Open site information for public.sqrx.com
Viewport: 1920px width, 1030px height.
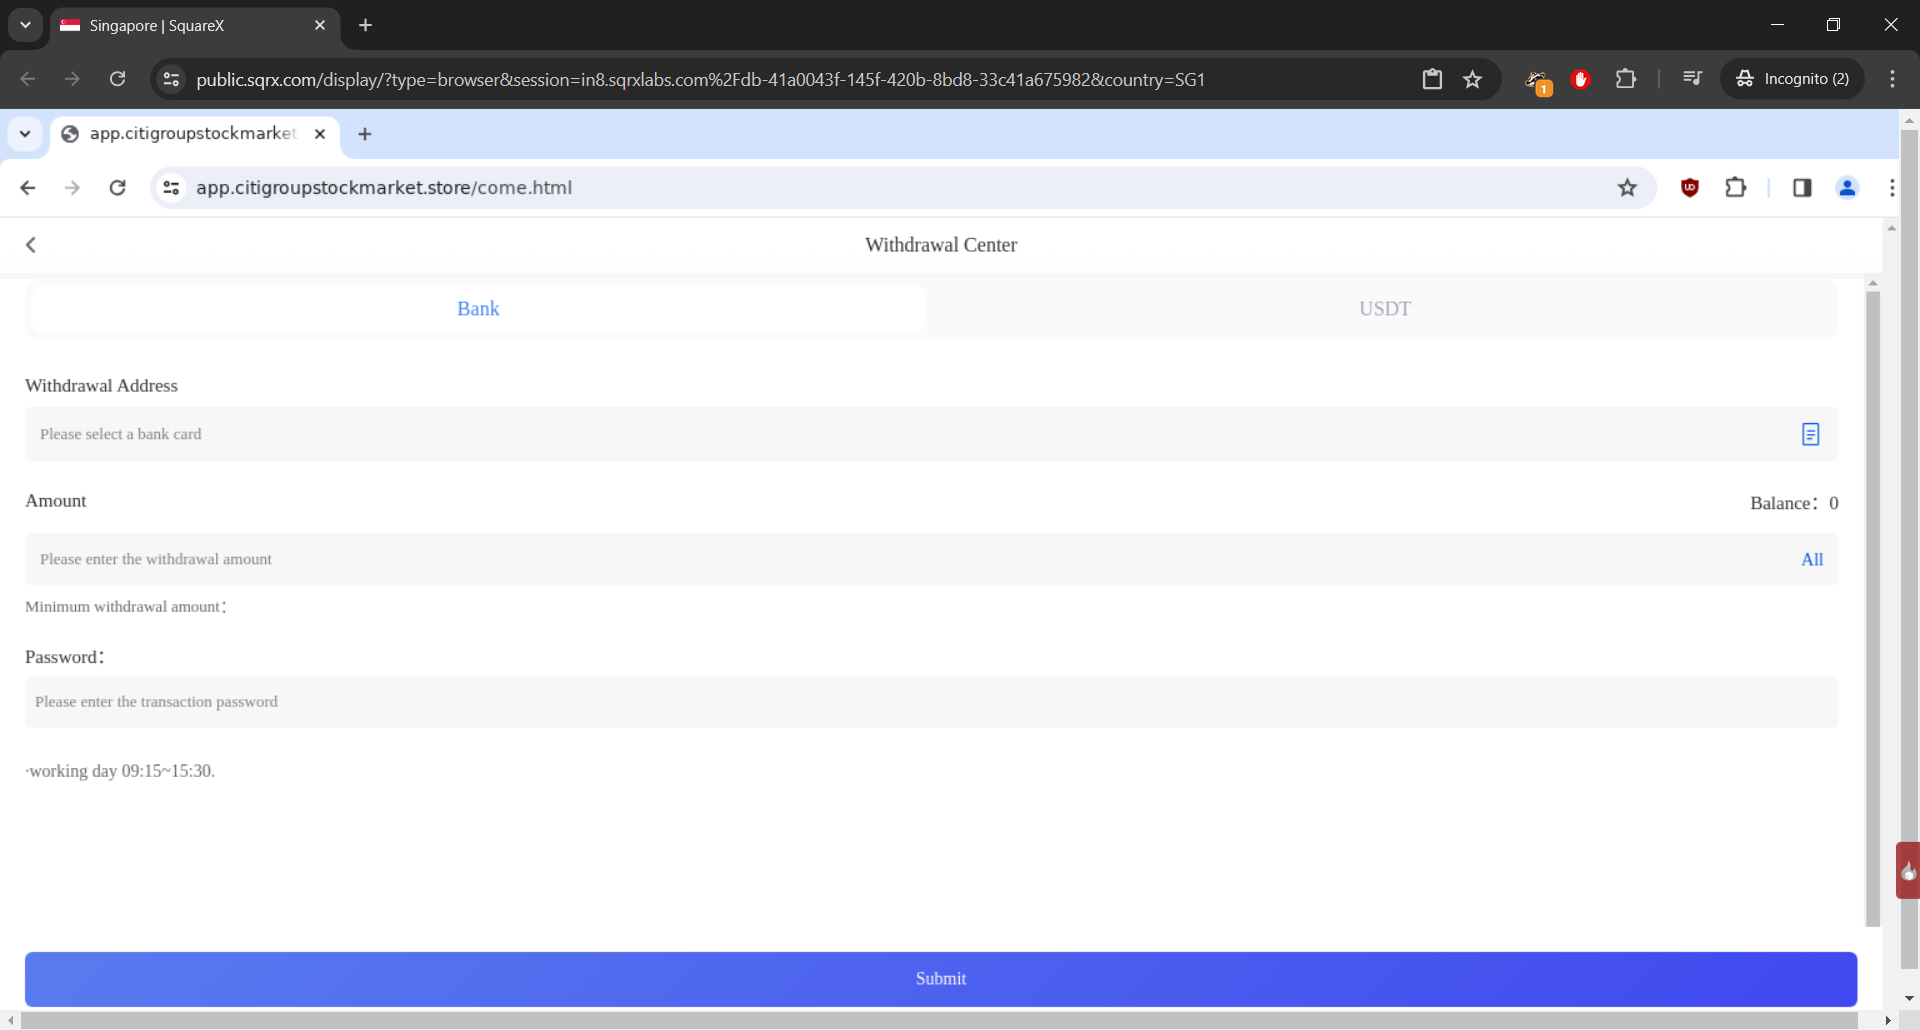[x=171, y=79]
